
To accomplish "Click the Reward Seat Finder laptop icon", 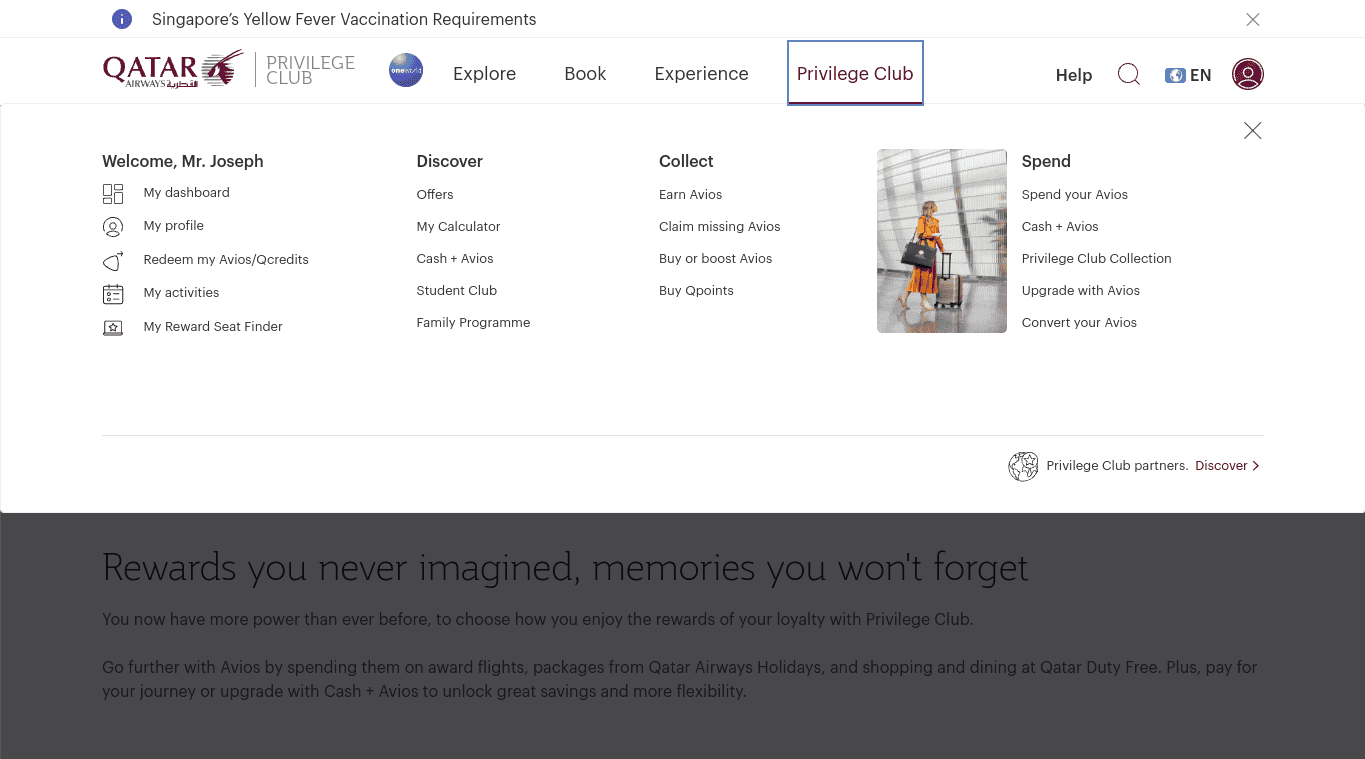I will click(x=113, y=327).
